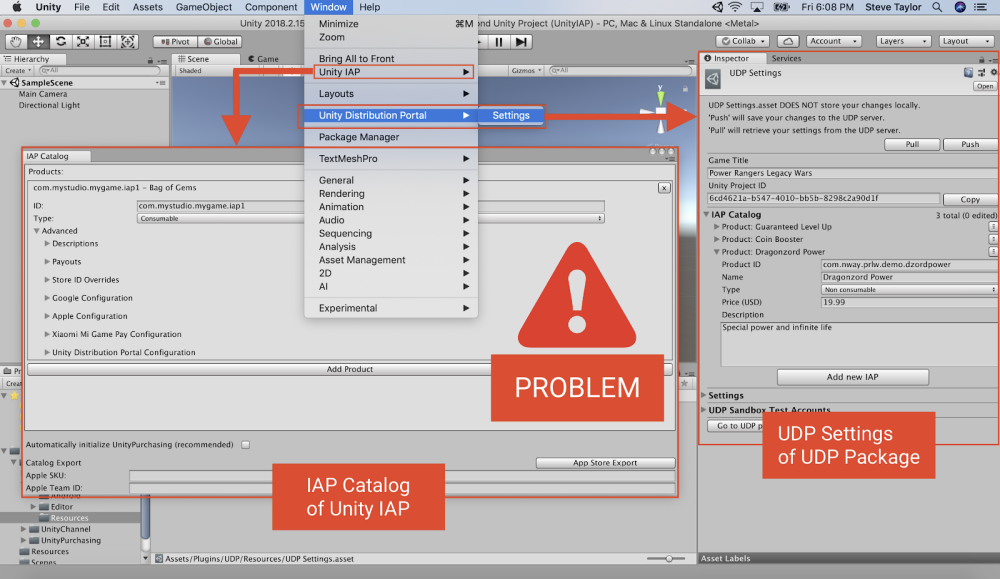Open the UDP Settings gear menu
The height and width of the screenshot is (579, 1000).
tap(994, 73)
